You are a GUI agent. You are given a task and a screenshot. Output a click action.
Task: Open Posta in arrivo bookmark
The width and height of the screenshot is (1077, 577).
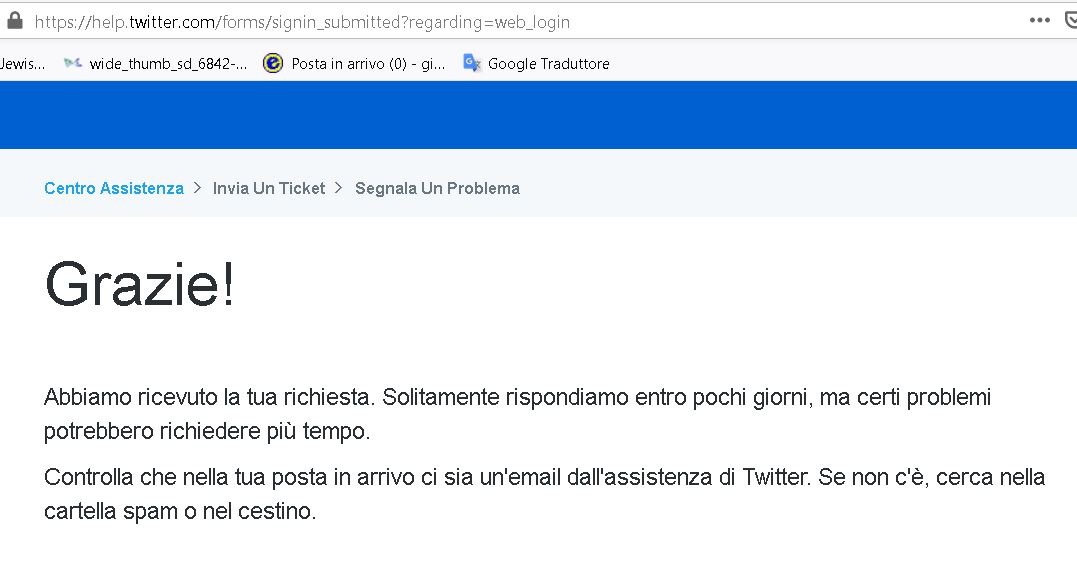[367, 64]
